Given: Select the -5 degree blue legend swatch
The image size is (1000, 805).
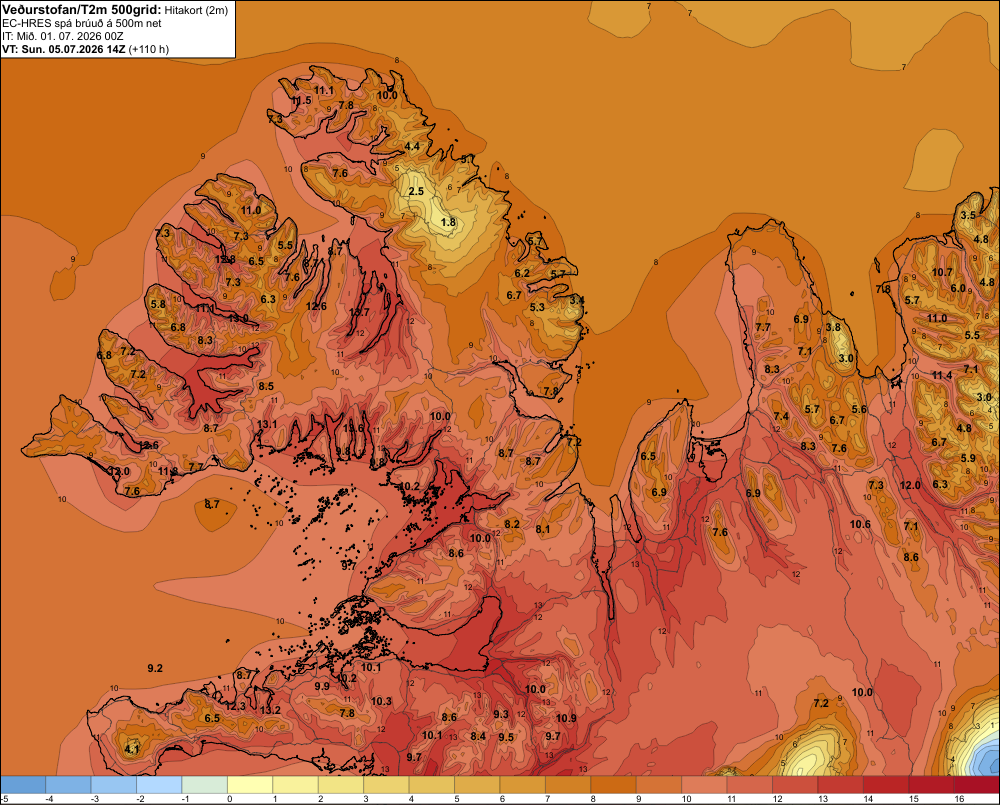Looking at the screenshot, I should point(23,785).
